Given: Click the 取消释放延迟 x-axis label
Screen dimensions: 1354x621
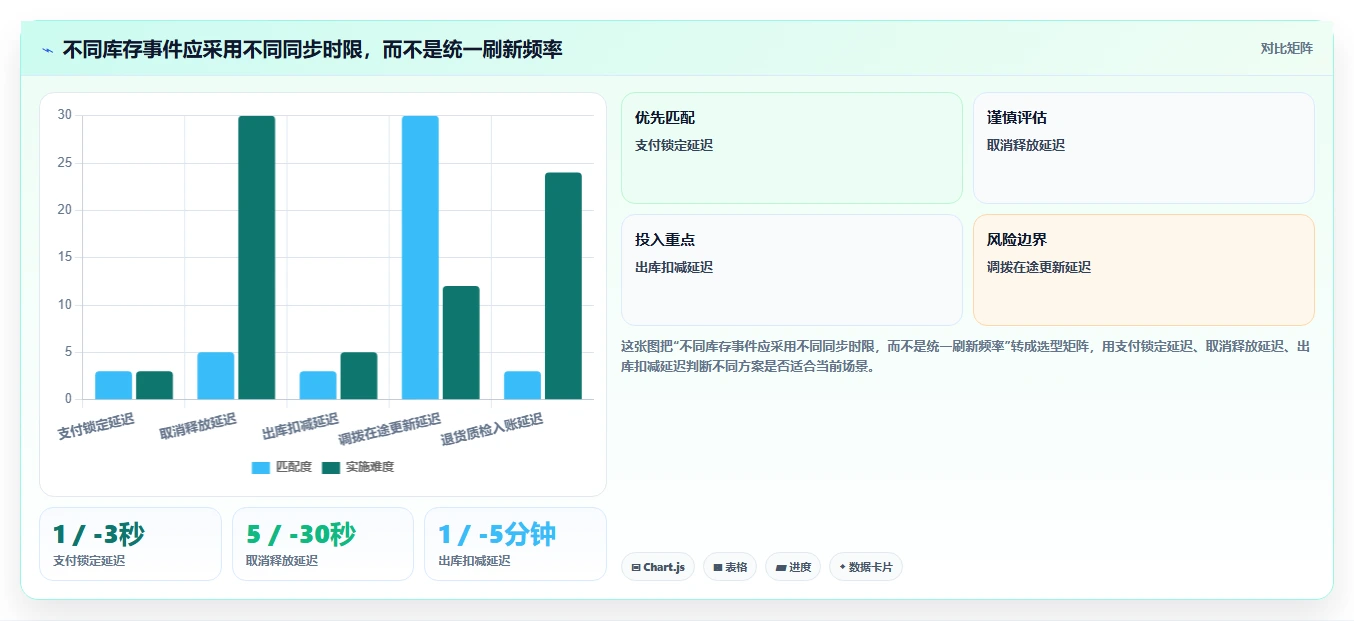Looking at the screenshot, I should 198,427.
